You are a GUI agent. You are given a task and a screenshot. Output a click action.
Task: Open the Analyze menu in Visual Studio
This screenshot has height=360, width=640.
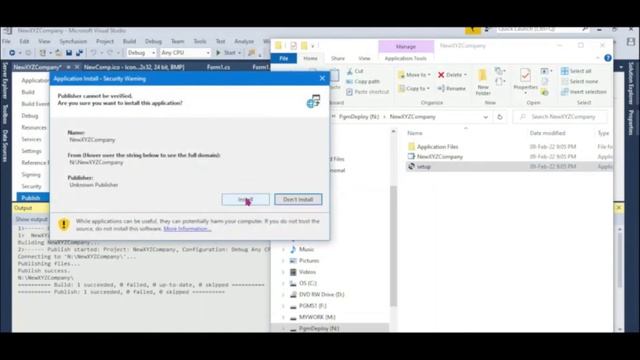[244, 41]
